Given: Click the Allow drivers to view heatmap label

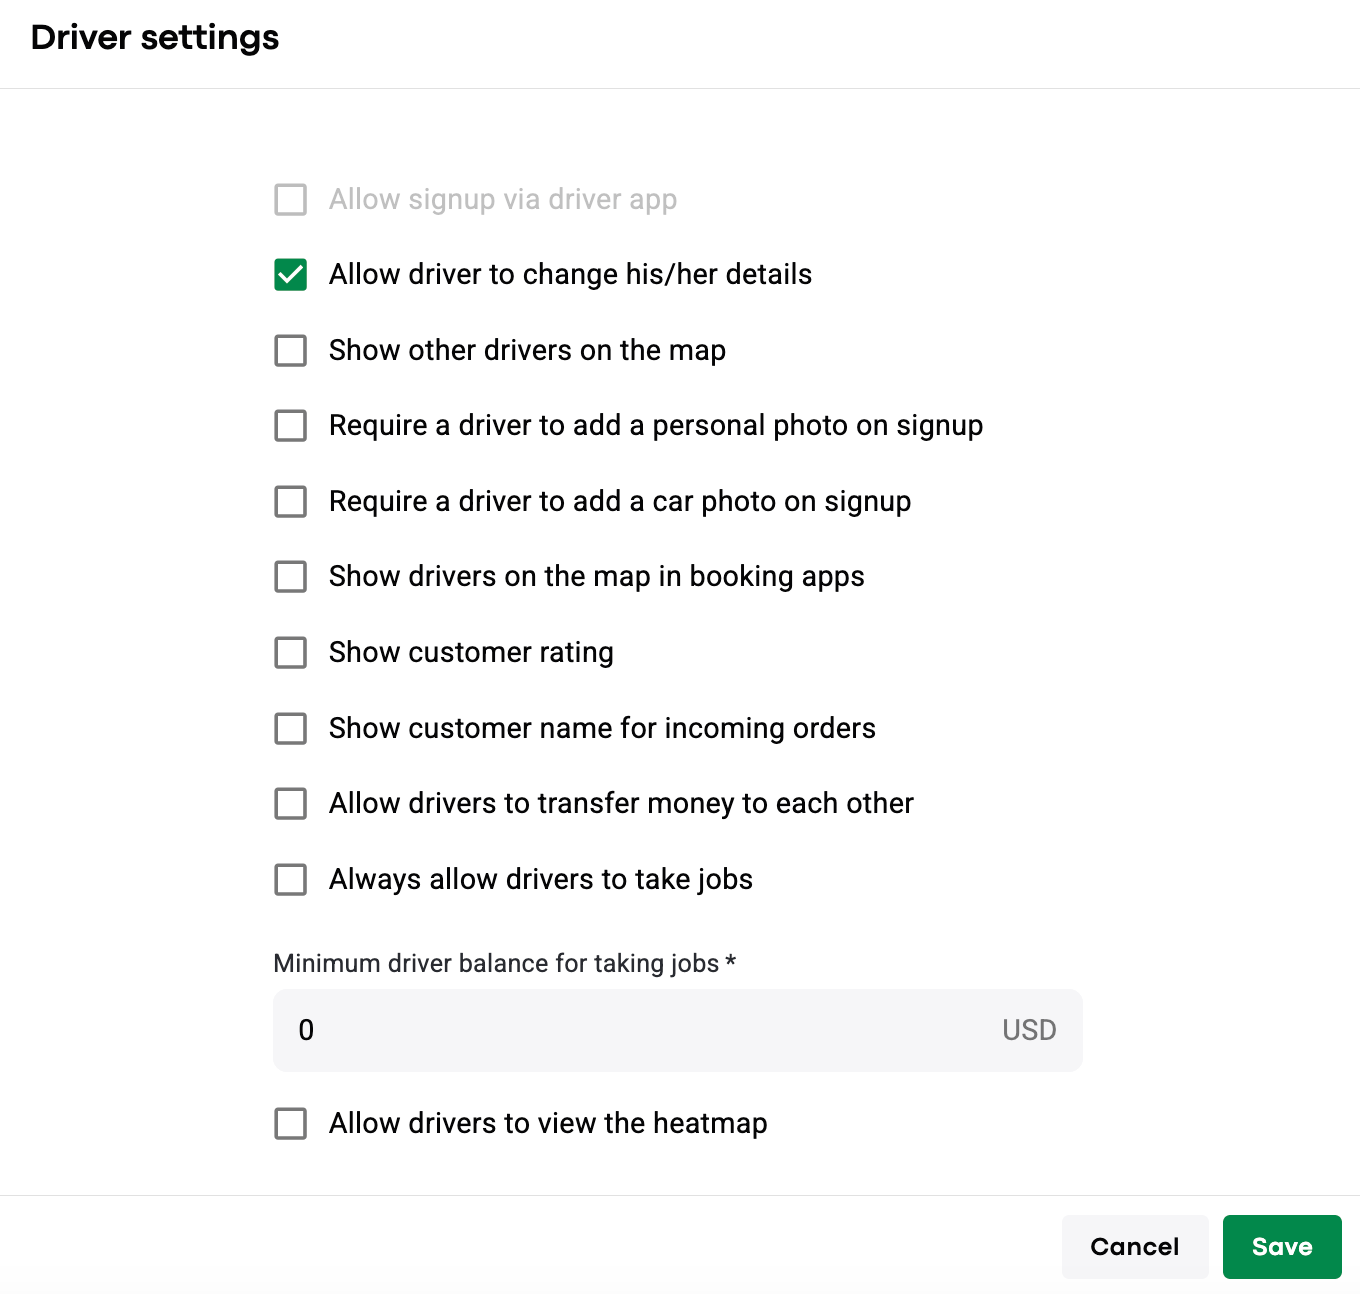Looking at the screenshot, I should coord(548,1124).
